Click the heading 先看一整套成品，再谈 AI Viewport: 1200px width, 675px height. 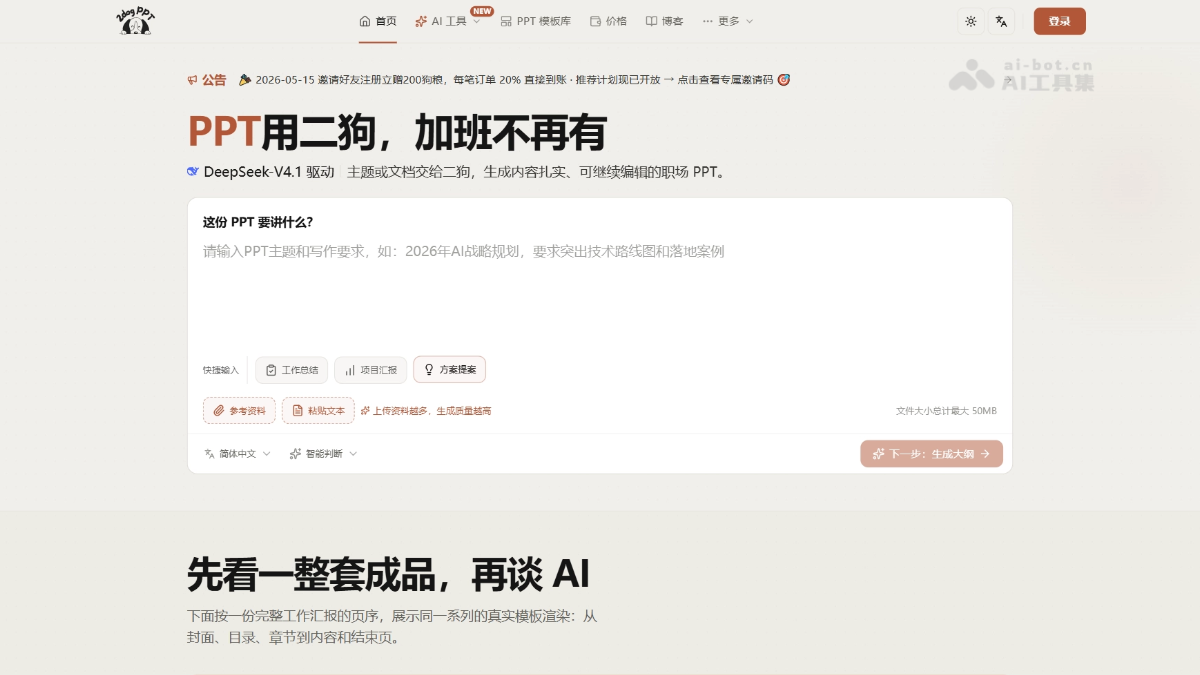click(388, 574)
